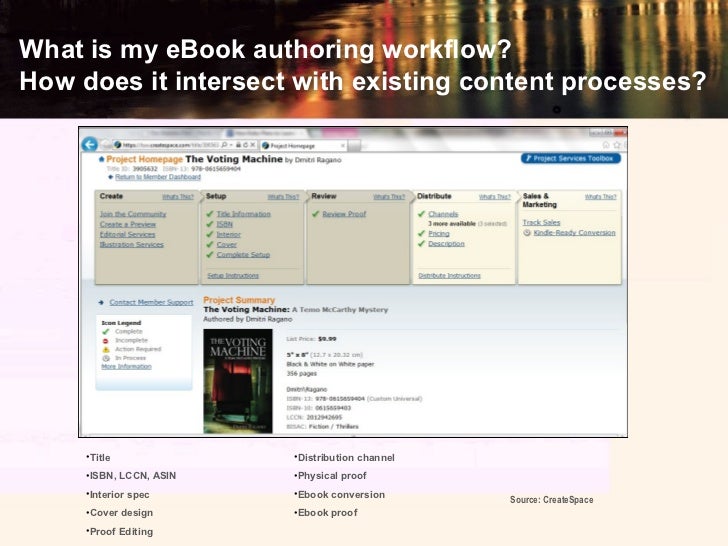This screenshot has width=728, height=546.
Task: Open the Interior setup step
Action: [x=228, y=234]
